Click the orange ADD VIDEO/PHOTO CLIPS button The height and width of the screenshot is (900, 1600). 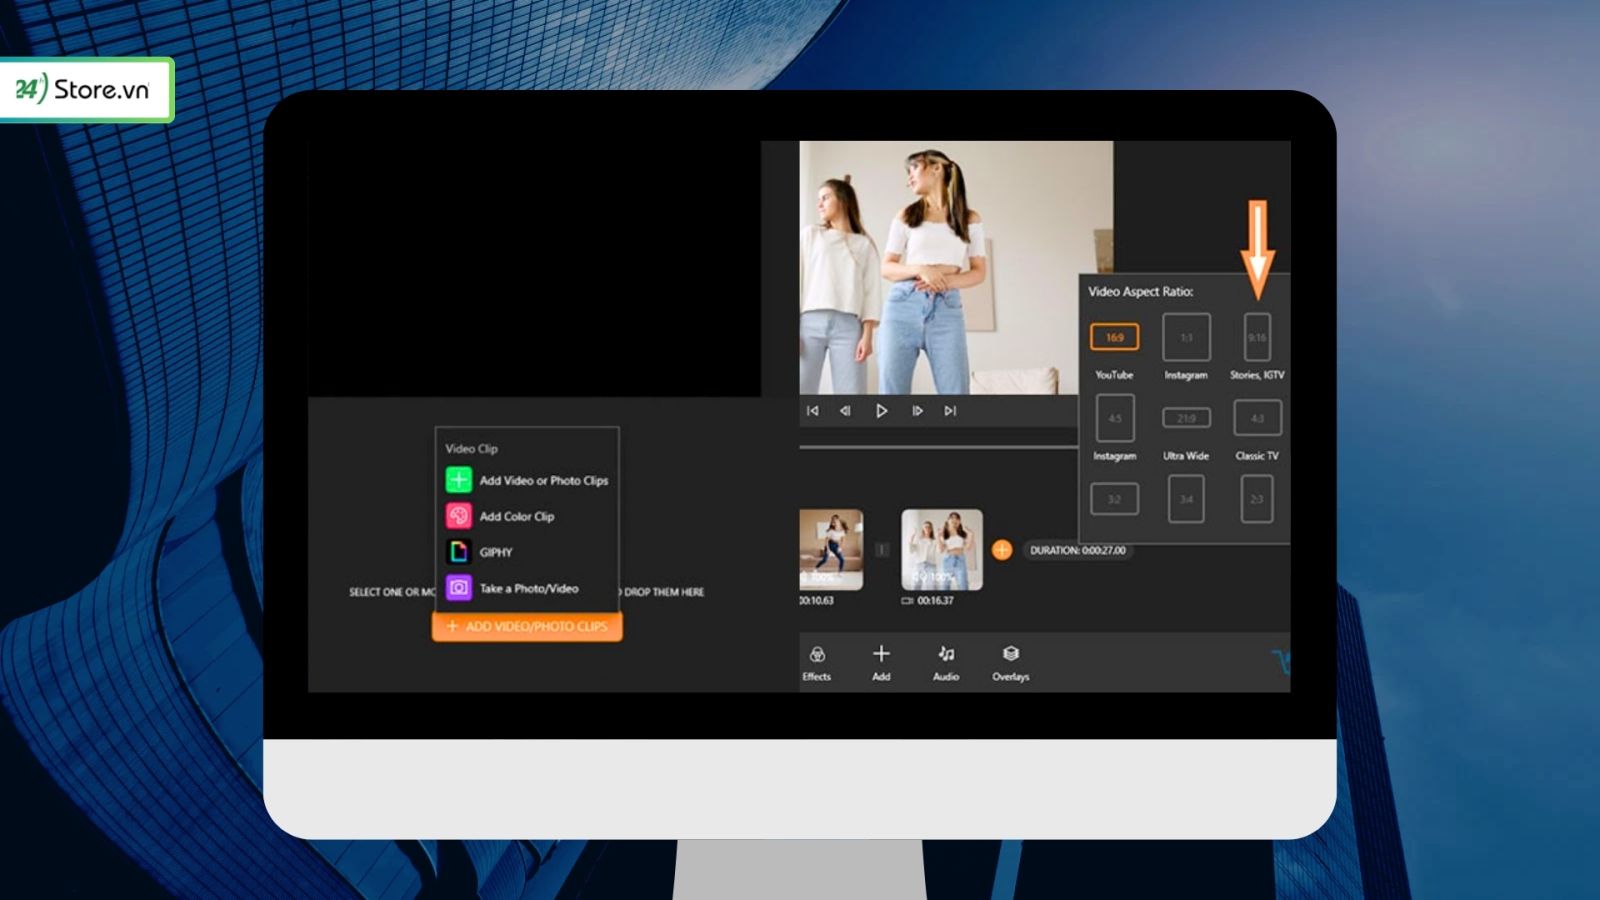(x=527, y=626)
